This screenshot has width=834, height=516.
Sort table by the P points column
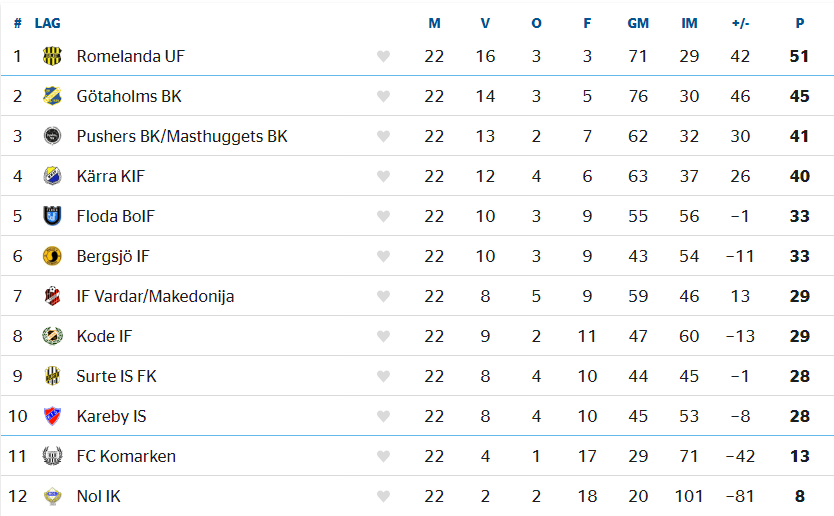click(799, 23)
